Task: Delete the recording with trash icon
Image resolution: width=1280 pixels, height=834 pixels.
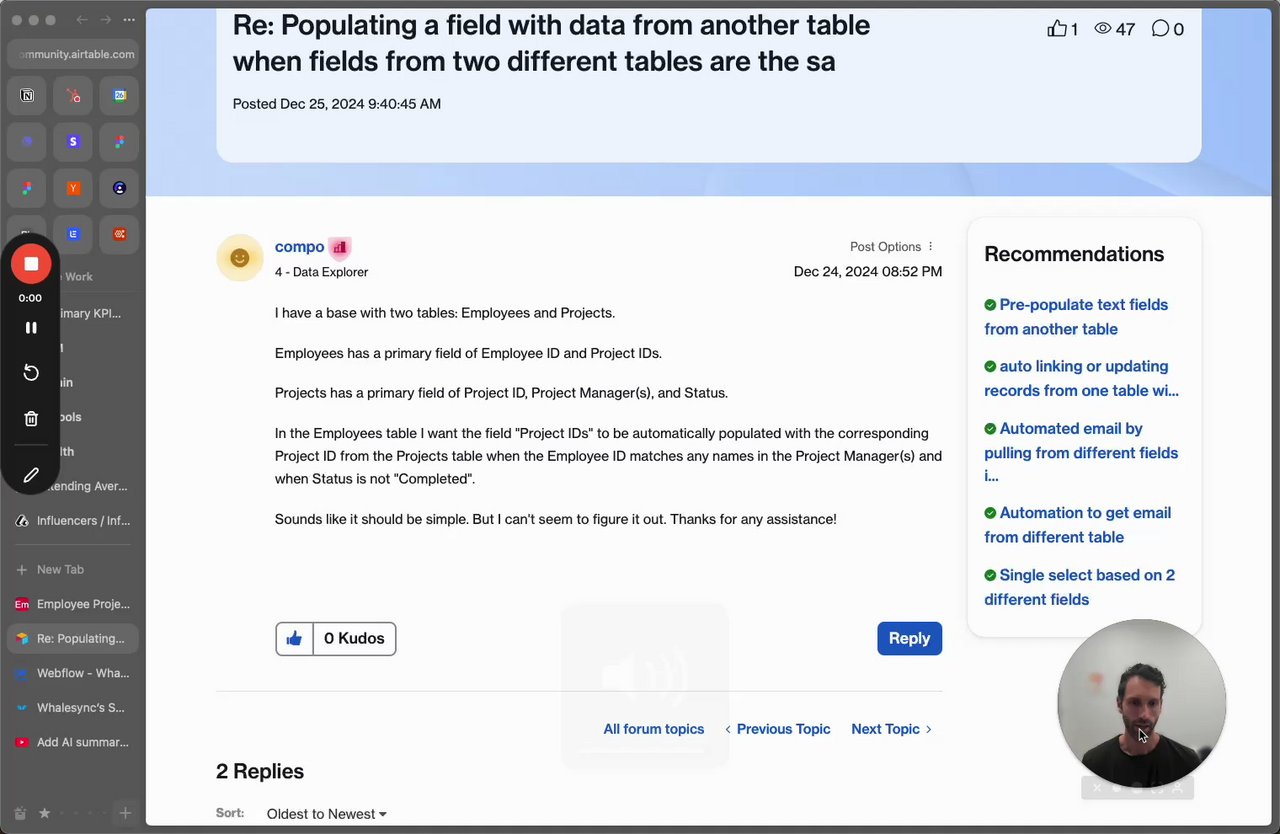Action: pyautogui.click(x=31, y=419)
